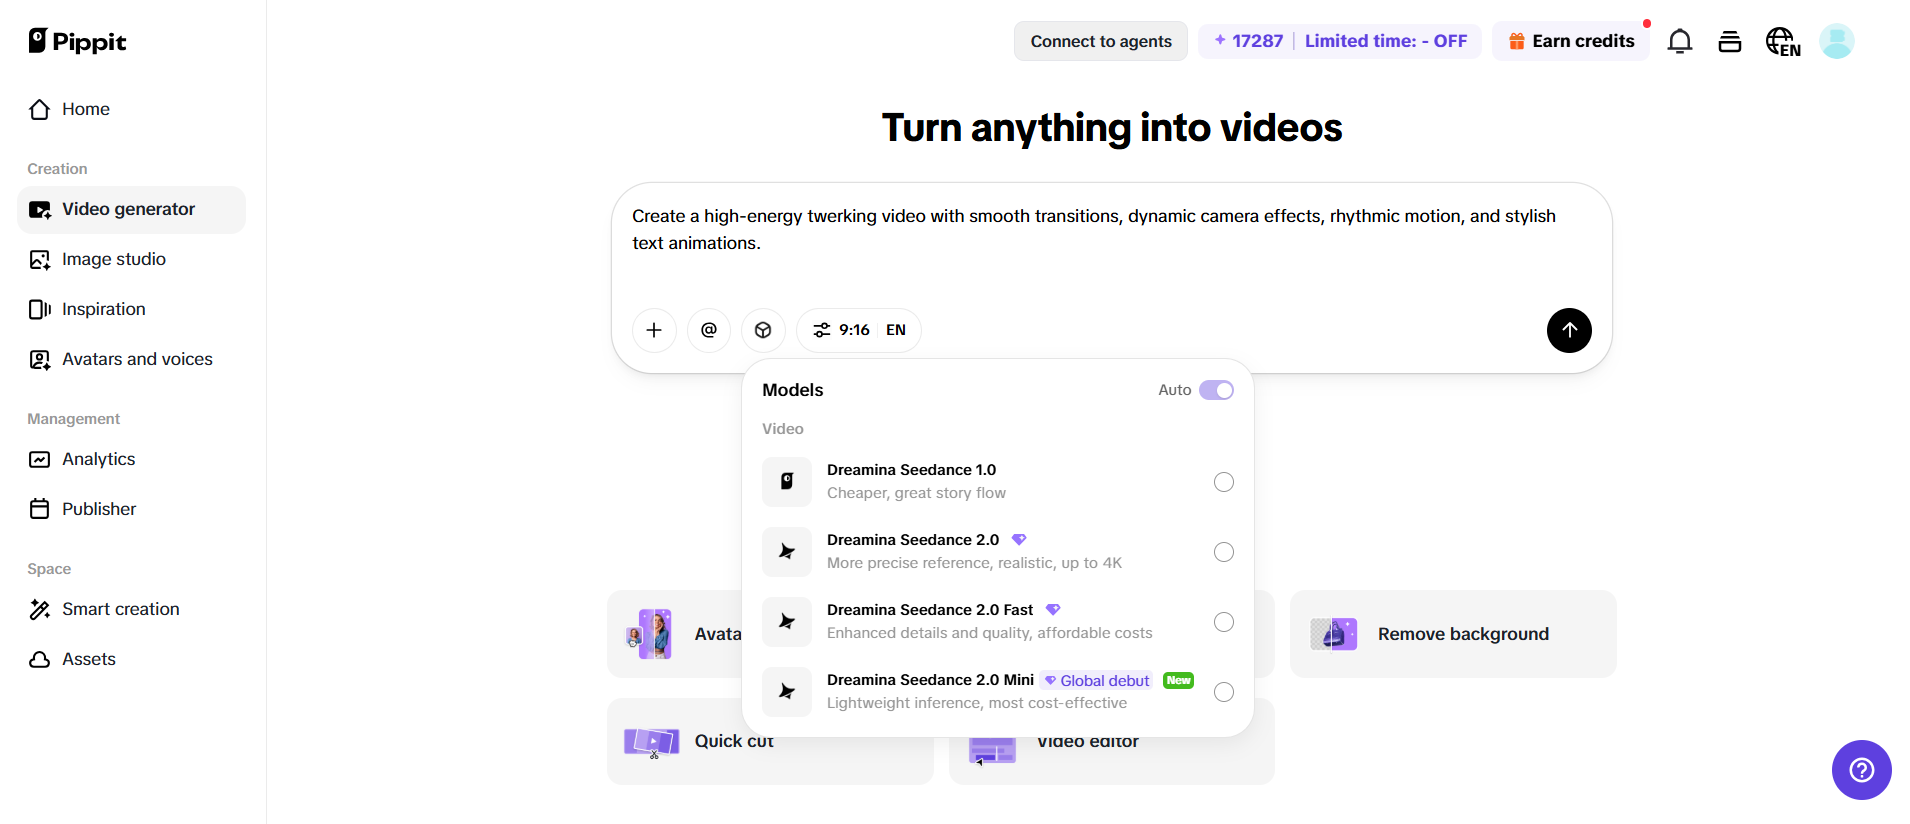Screen dimensions: 1910x824
Task: Click the Models panel heading
Action: coord(793,390)
